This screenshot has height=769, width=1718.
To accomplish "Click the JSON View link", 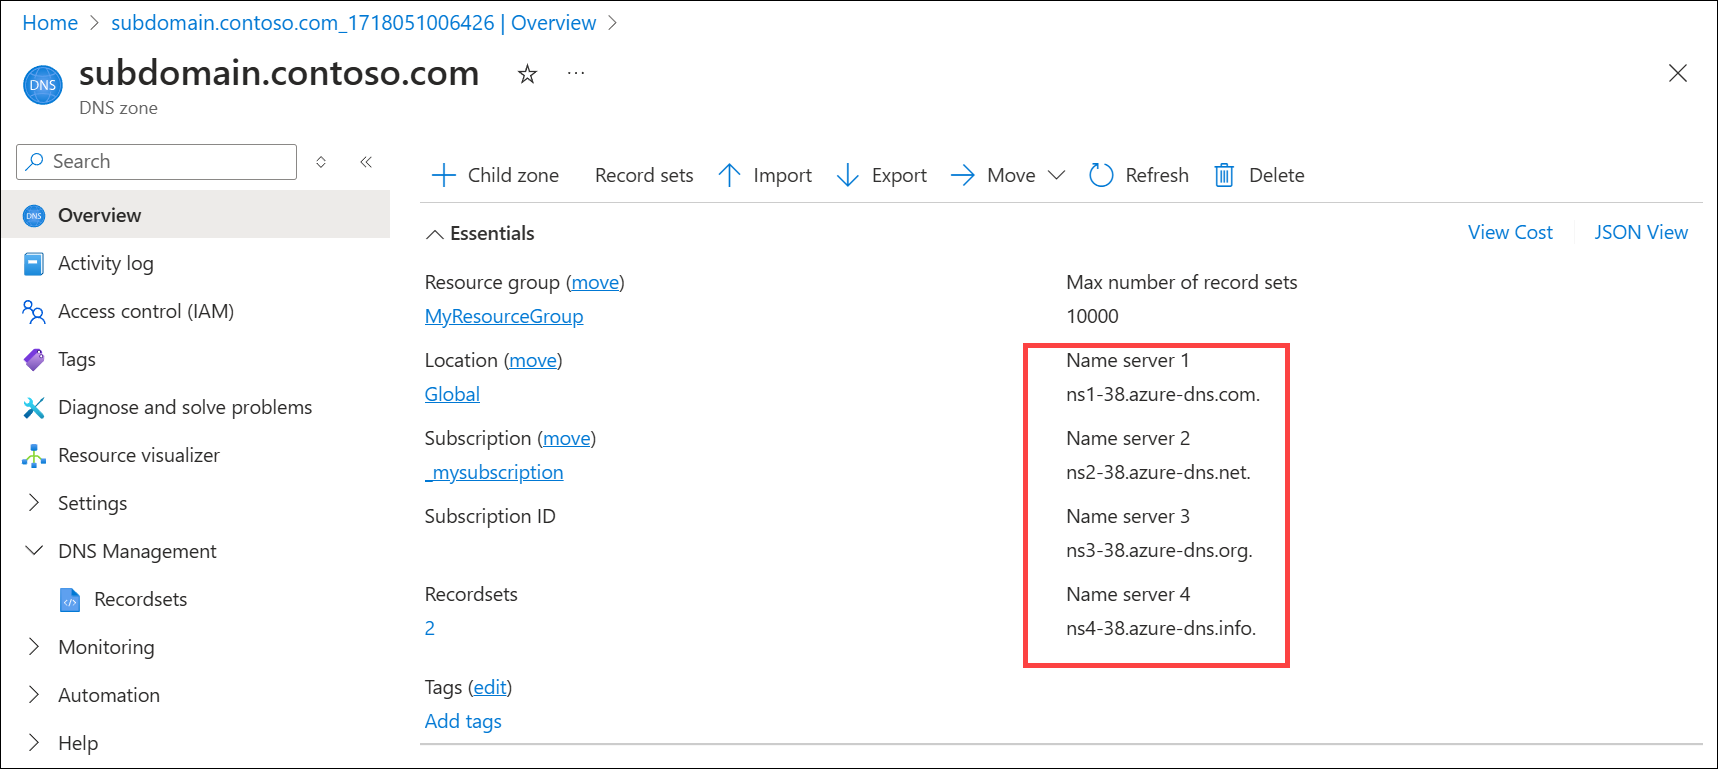I will (x=1640, y=233).
